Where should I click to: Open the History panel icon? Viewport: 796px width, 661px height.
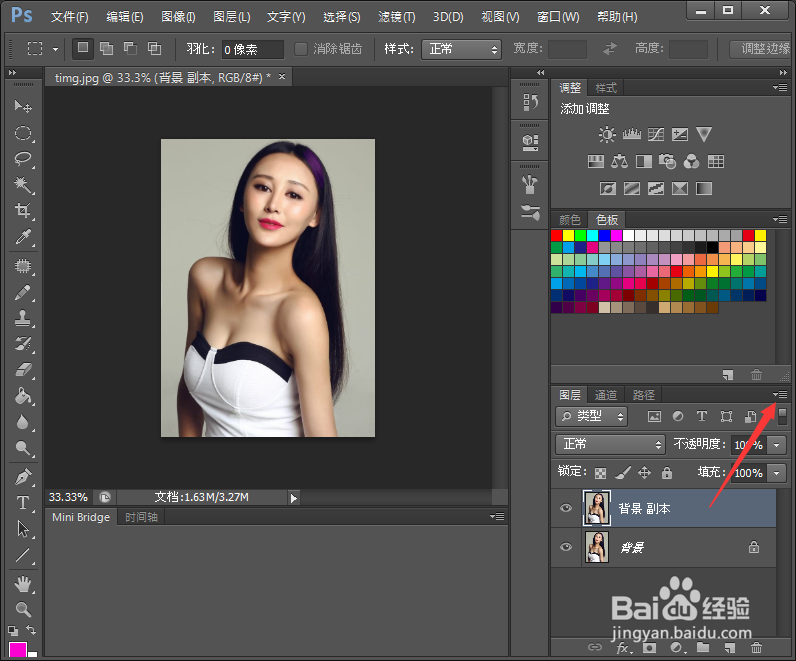click(x=530, y=102)
